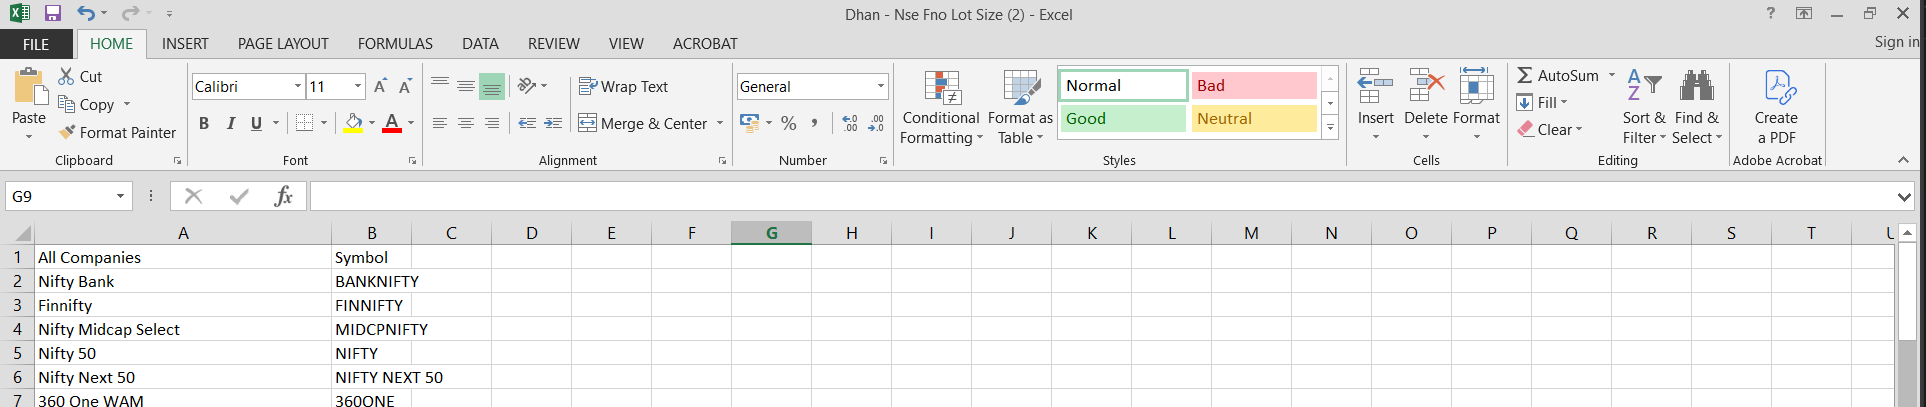1926x407 pixels.
Task: Click Sign in link
Action: 1896,42
